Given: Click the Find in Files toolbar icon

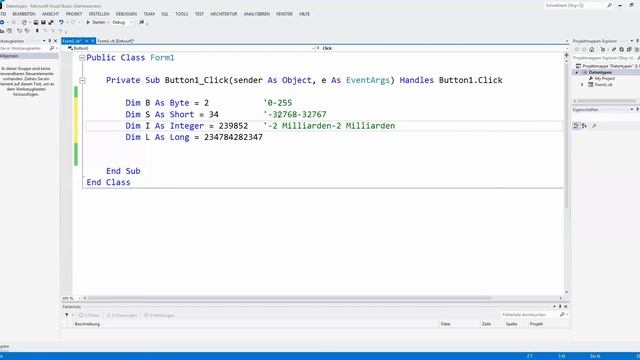Looking at the screenshot, I should pos(141,22).
